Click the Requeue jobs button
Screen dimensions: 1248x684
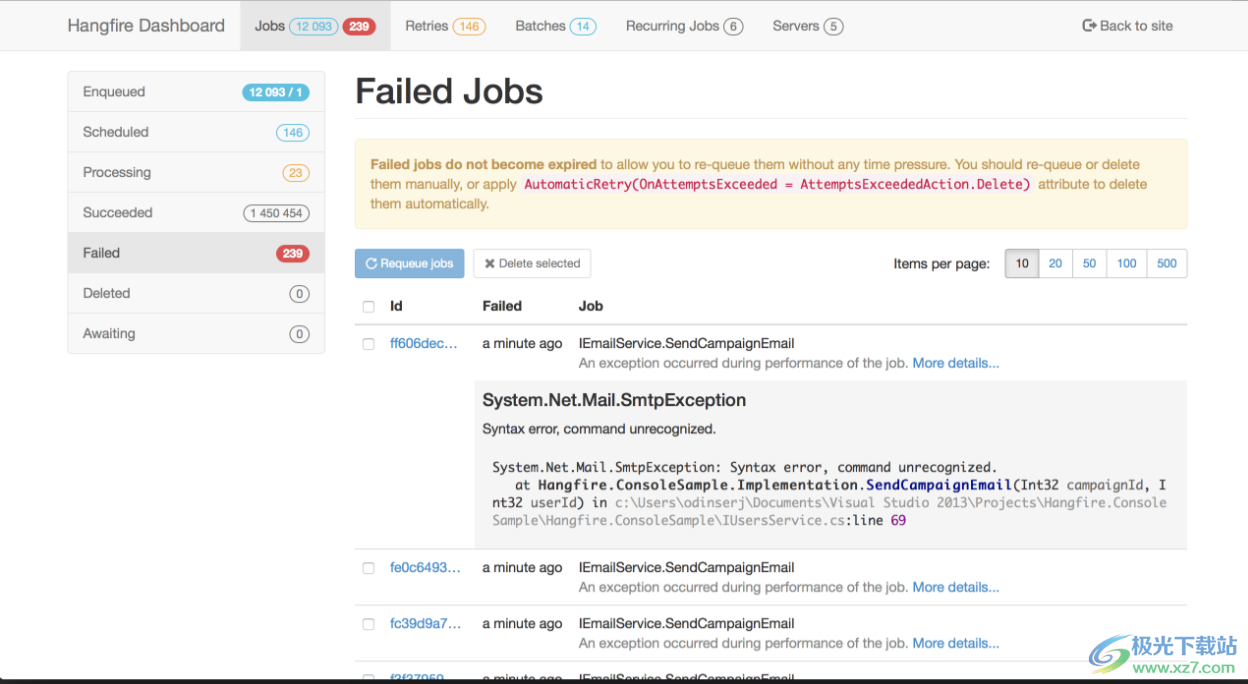[409, 264]
